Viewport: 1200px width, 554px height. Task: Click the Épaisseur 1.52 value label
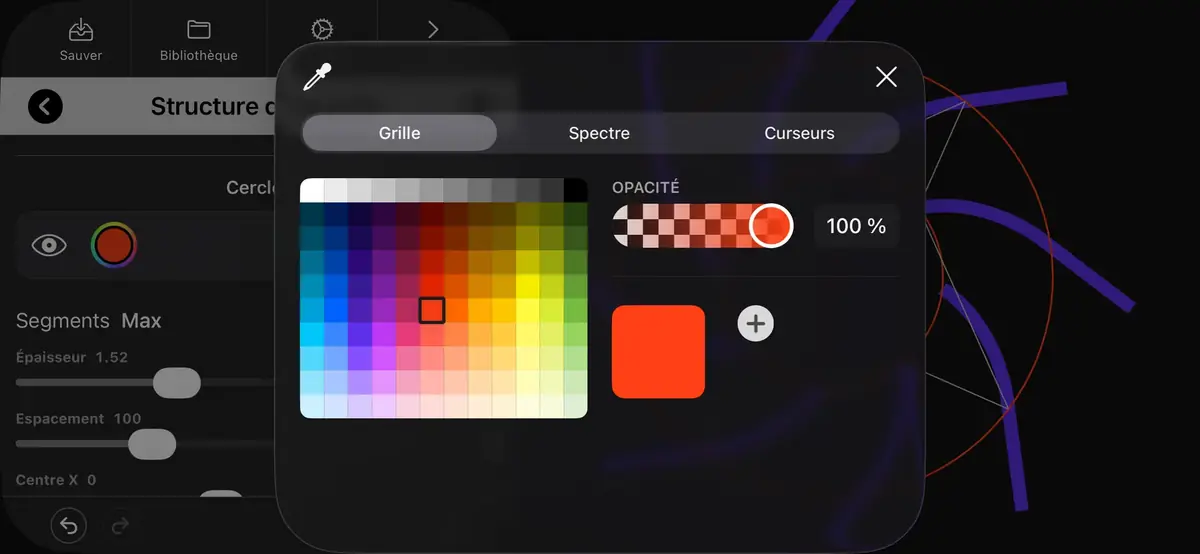click(x=72, y=357)
